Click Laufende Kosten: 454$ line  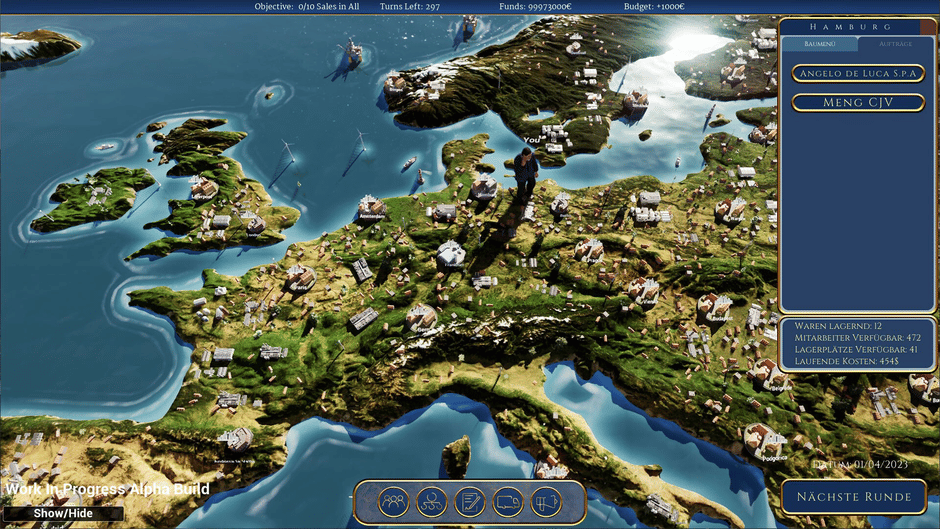[846, 361]
